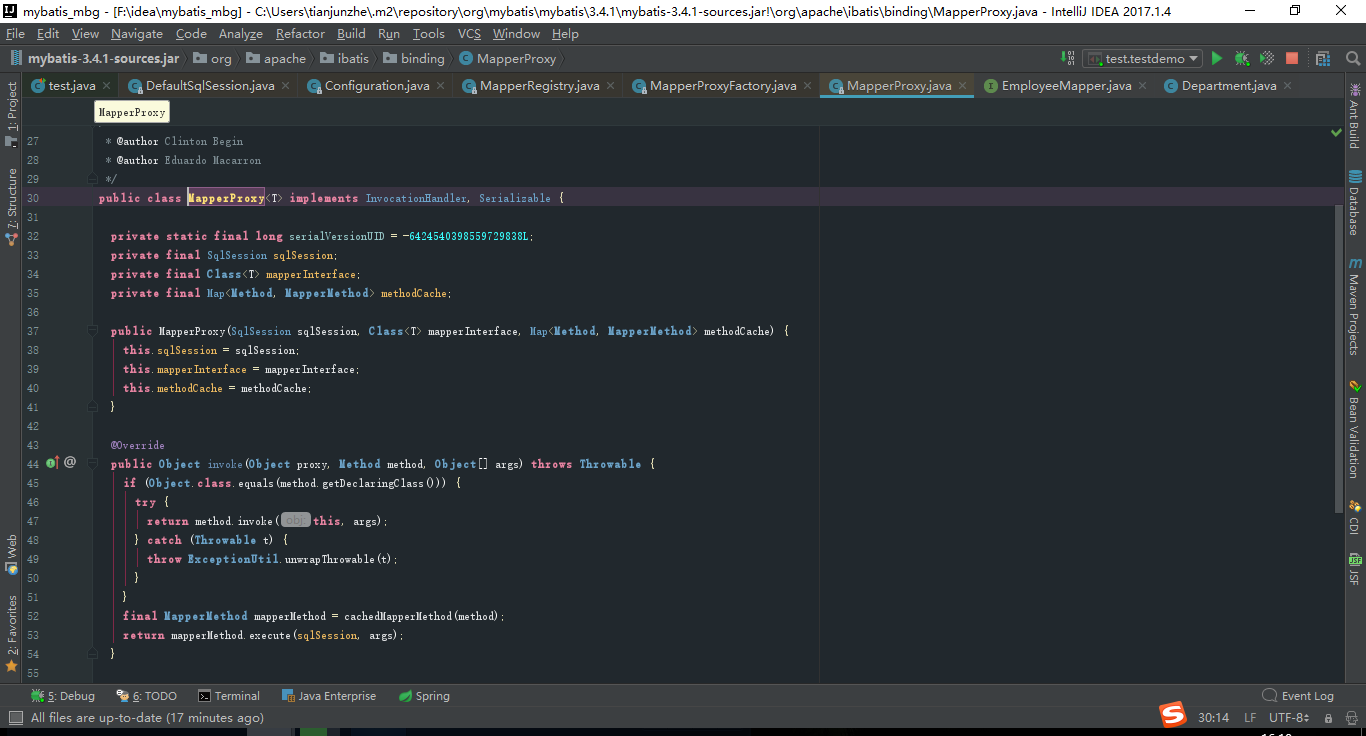Image resolution: width=1366 pixels, height=736 pixels.
Task: Open the UTF-8 file encoding selector
Action: tap(1285, 717)
